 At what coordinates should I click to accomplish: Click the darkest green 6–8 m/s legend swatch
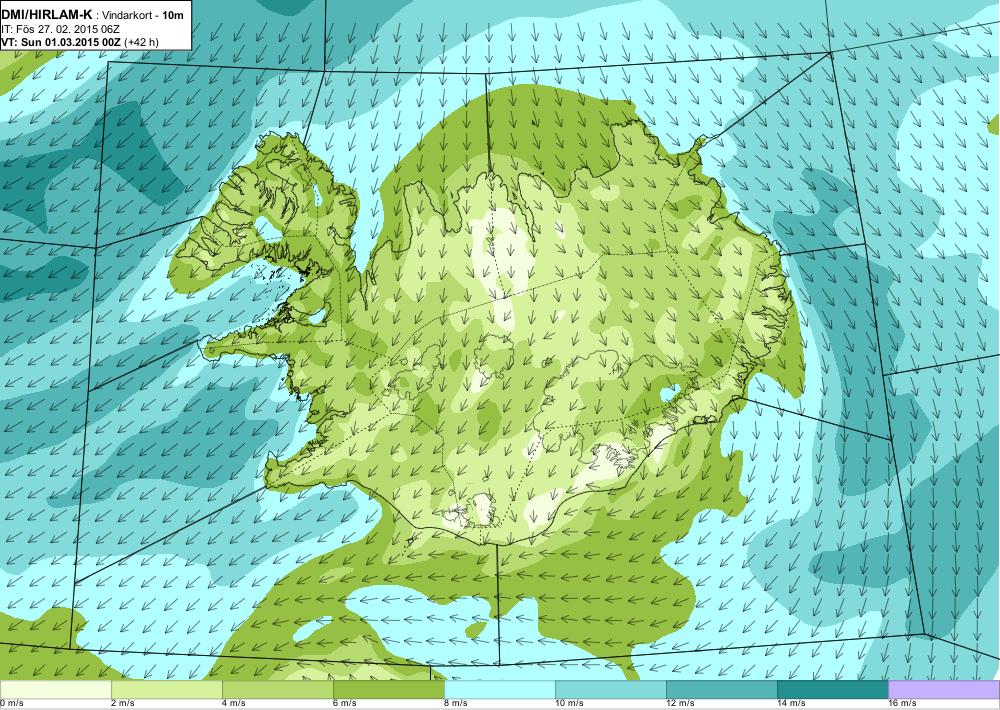[388, 690]
